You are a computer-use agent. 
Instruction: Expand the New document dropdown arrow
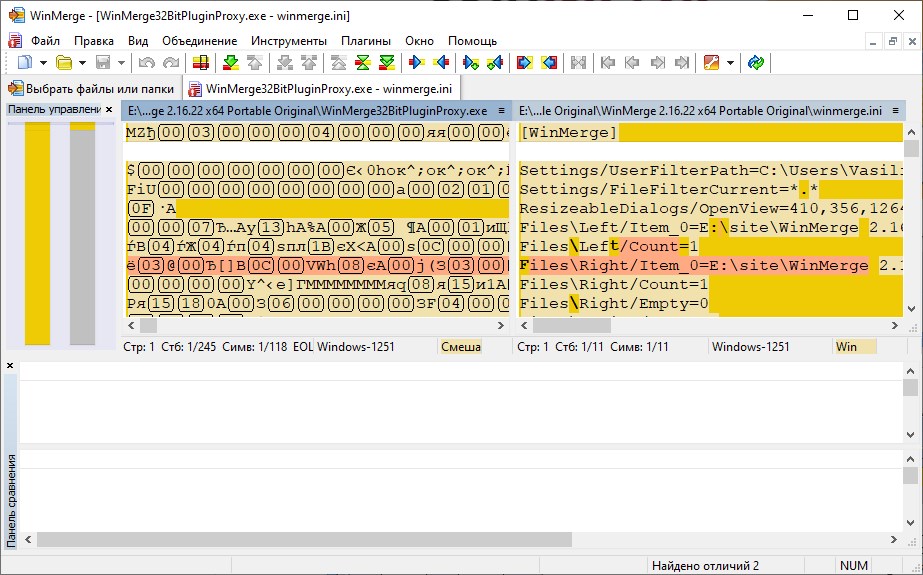click(x=43, y=62)
